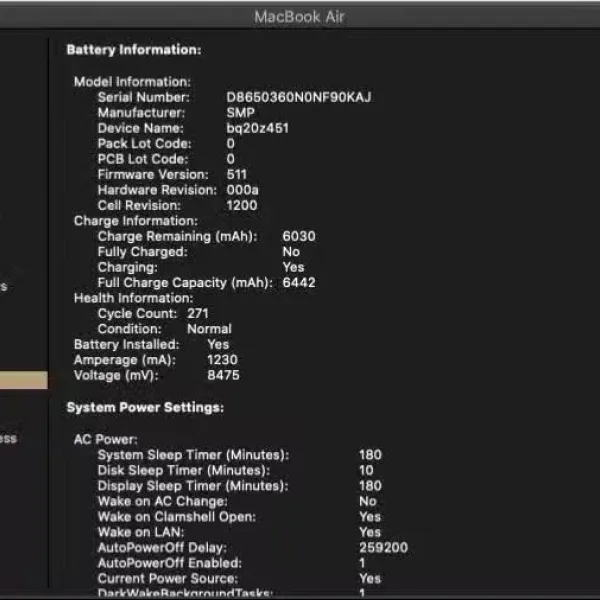Select the highlighted row in the sidebar
600x600 pixels.
(x=24, y=380)
